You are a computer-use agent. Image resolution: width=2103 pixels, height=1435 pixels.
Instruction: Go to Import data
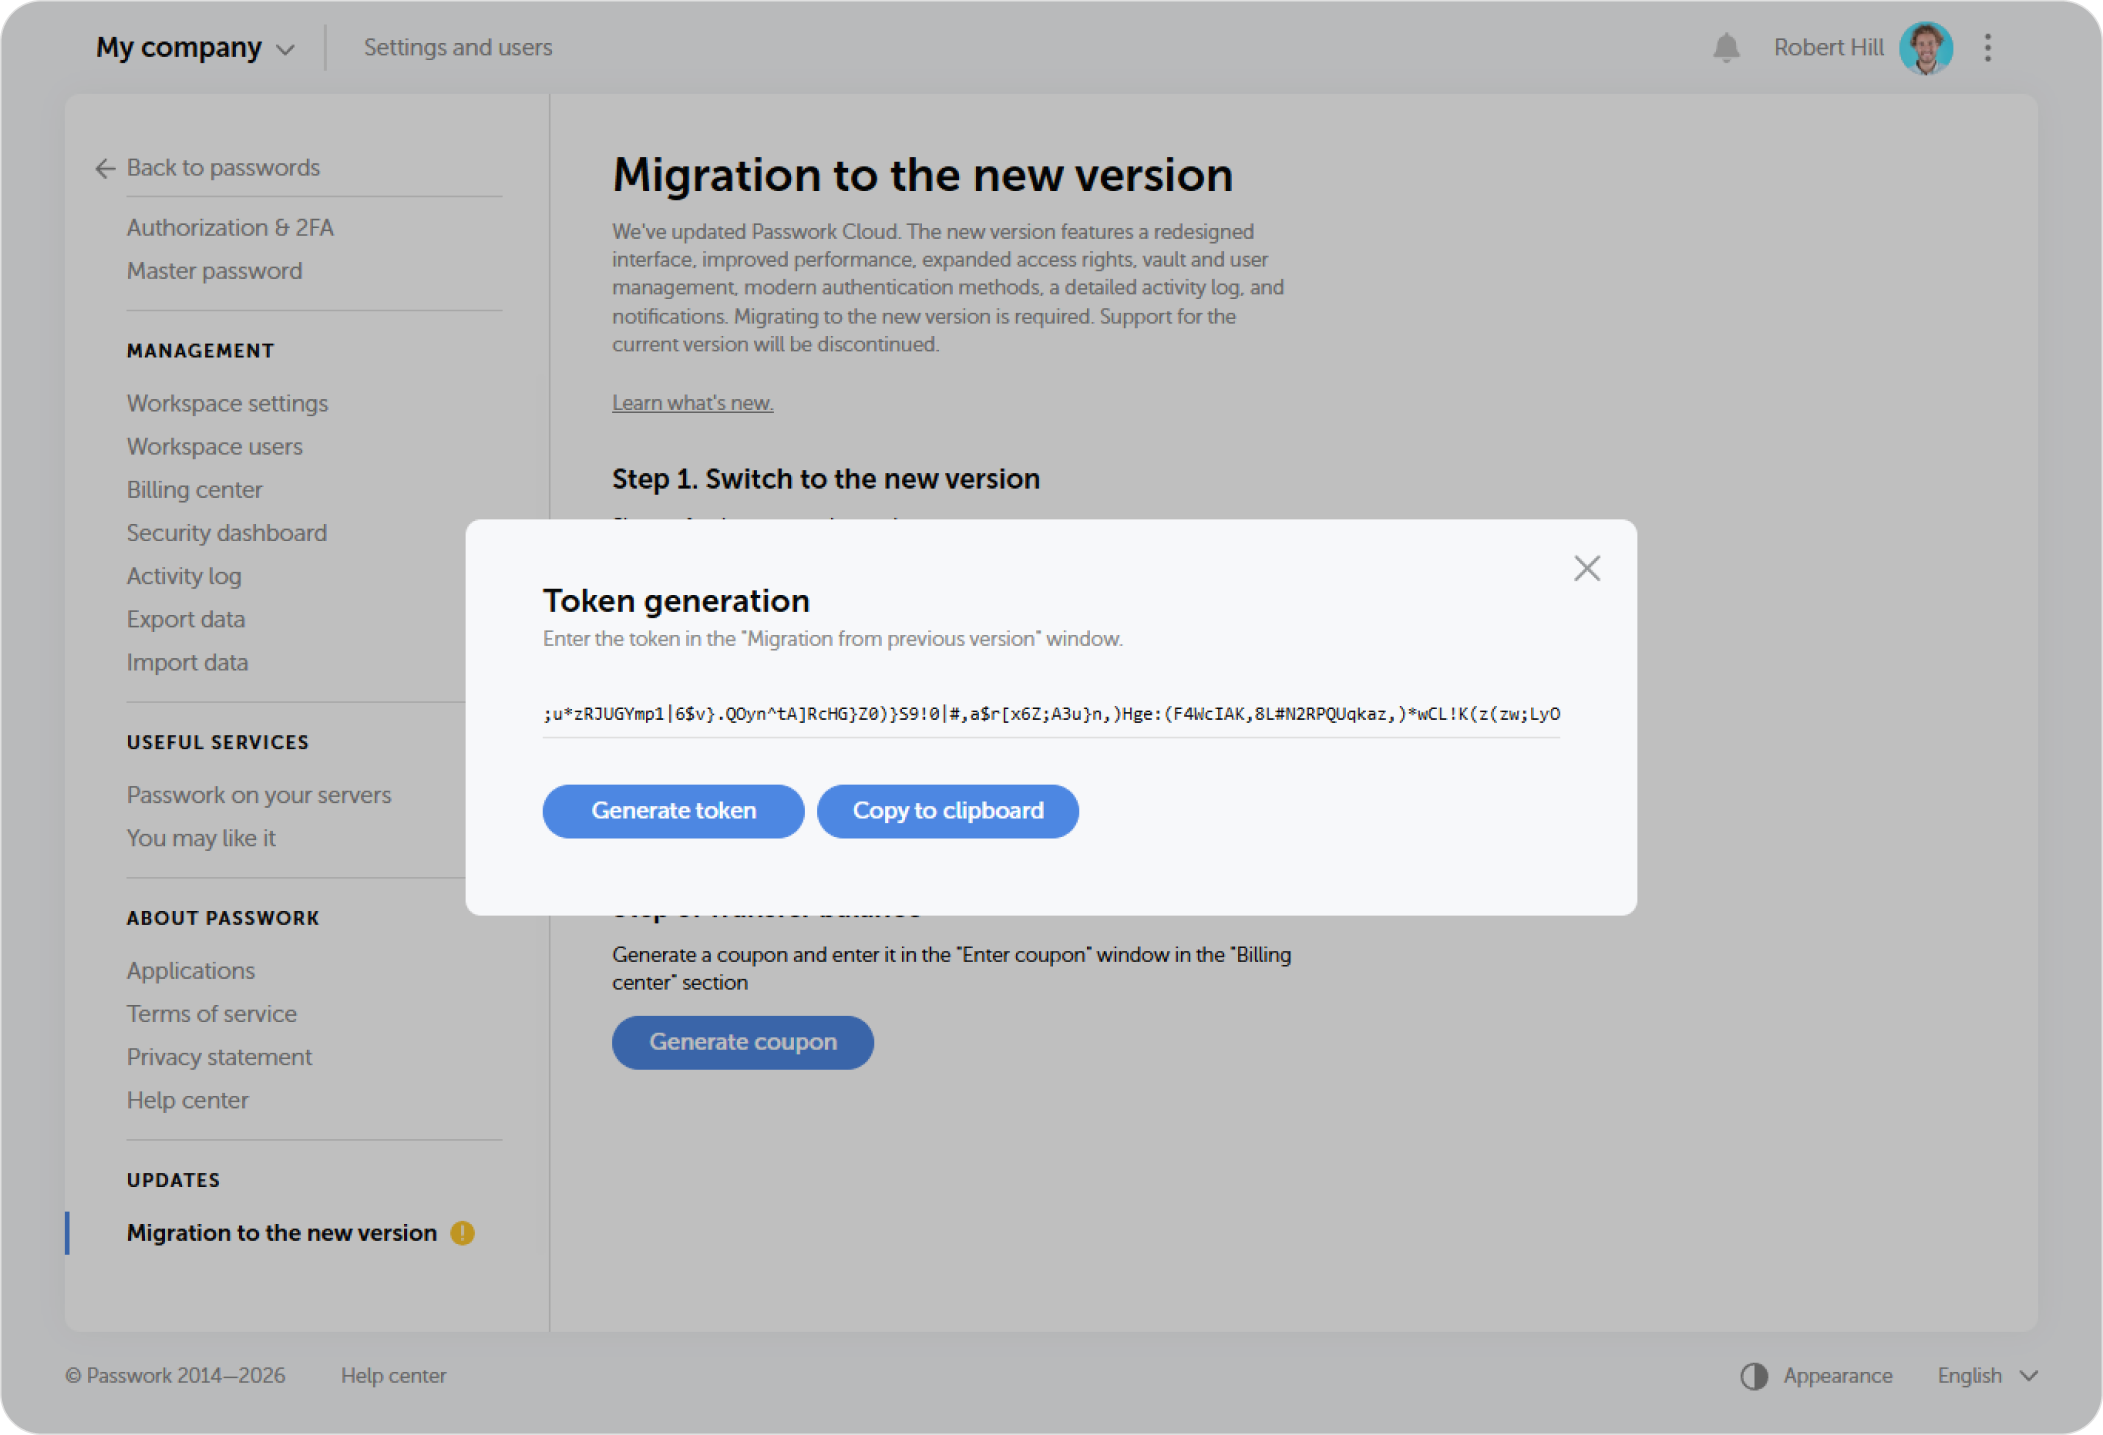tap(187, 662)
